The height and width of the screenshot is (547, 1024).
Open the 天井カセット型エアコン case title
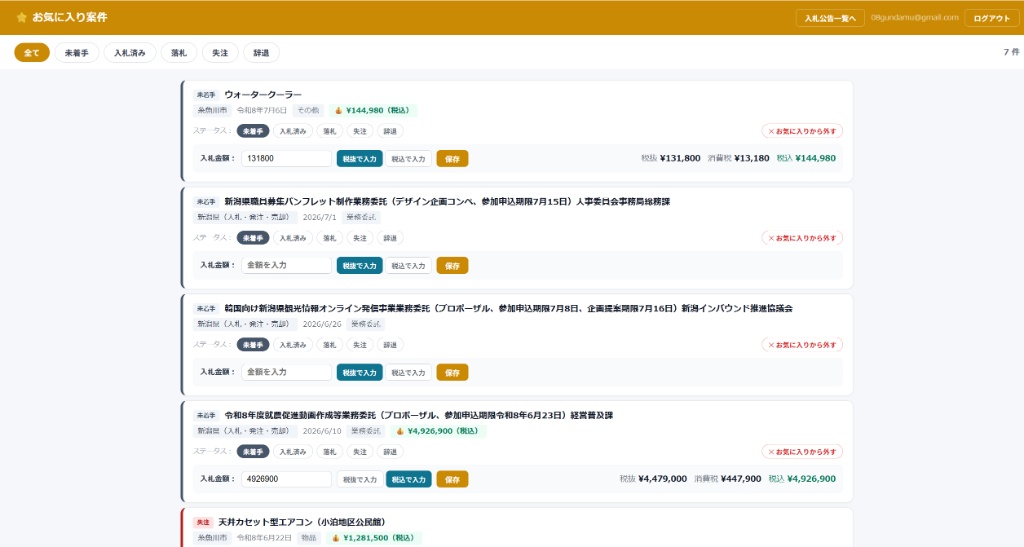point(302,523)
